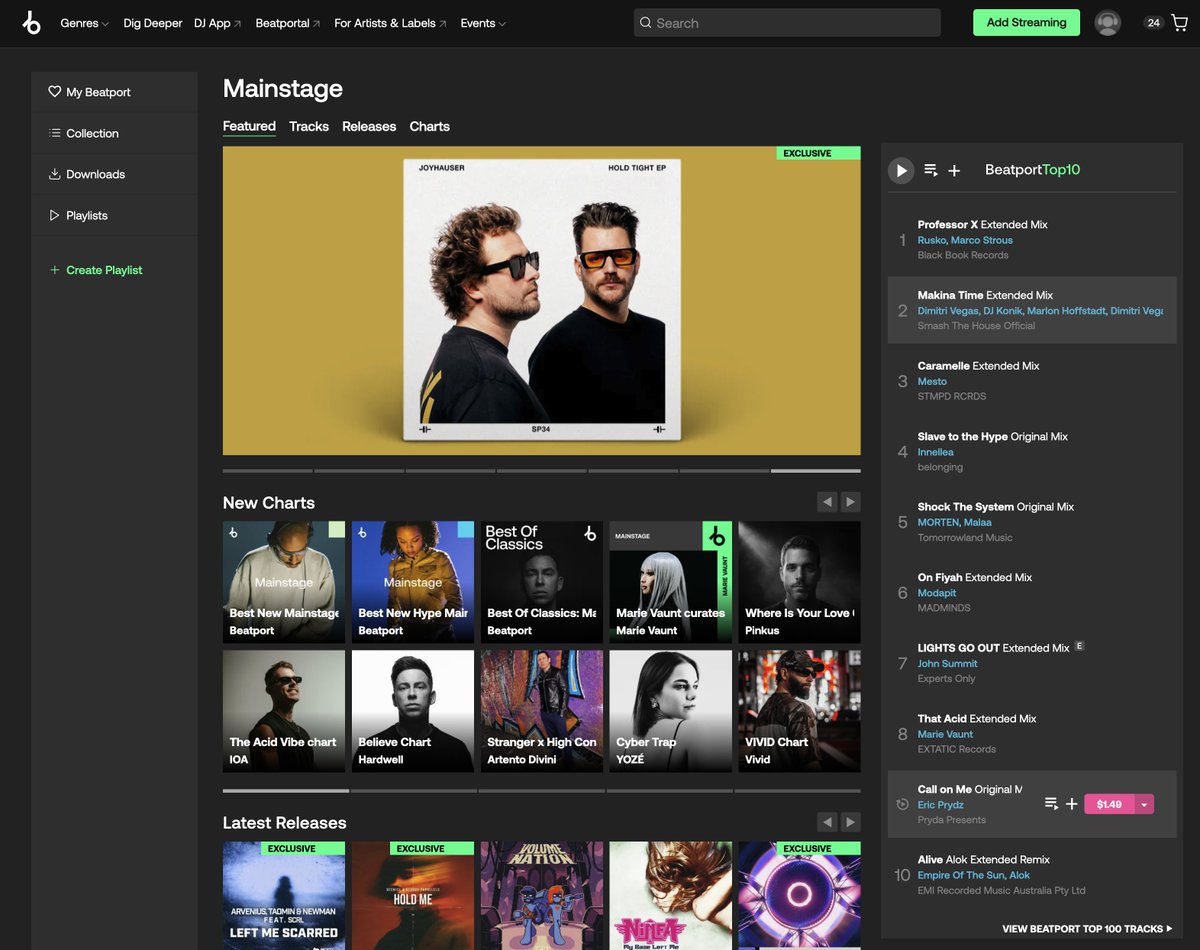Screen dimensions: 1200x950
Task: Open Beatportal external link
Action: click(x=288, y=23)
